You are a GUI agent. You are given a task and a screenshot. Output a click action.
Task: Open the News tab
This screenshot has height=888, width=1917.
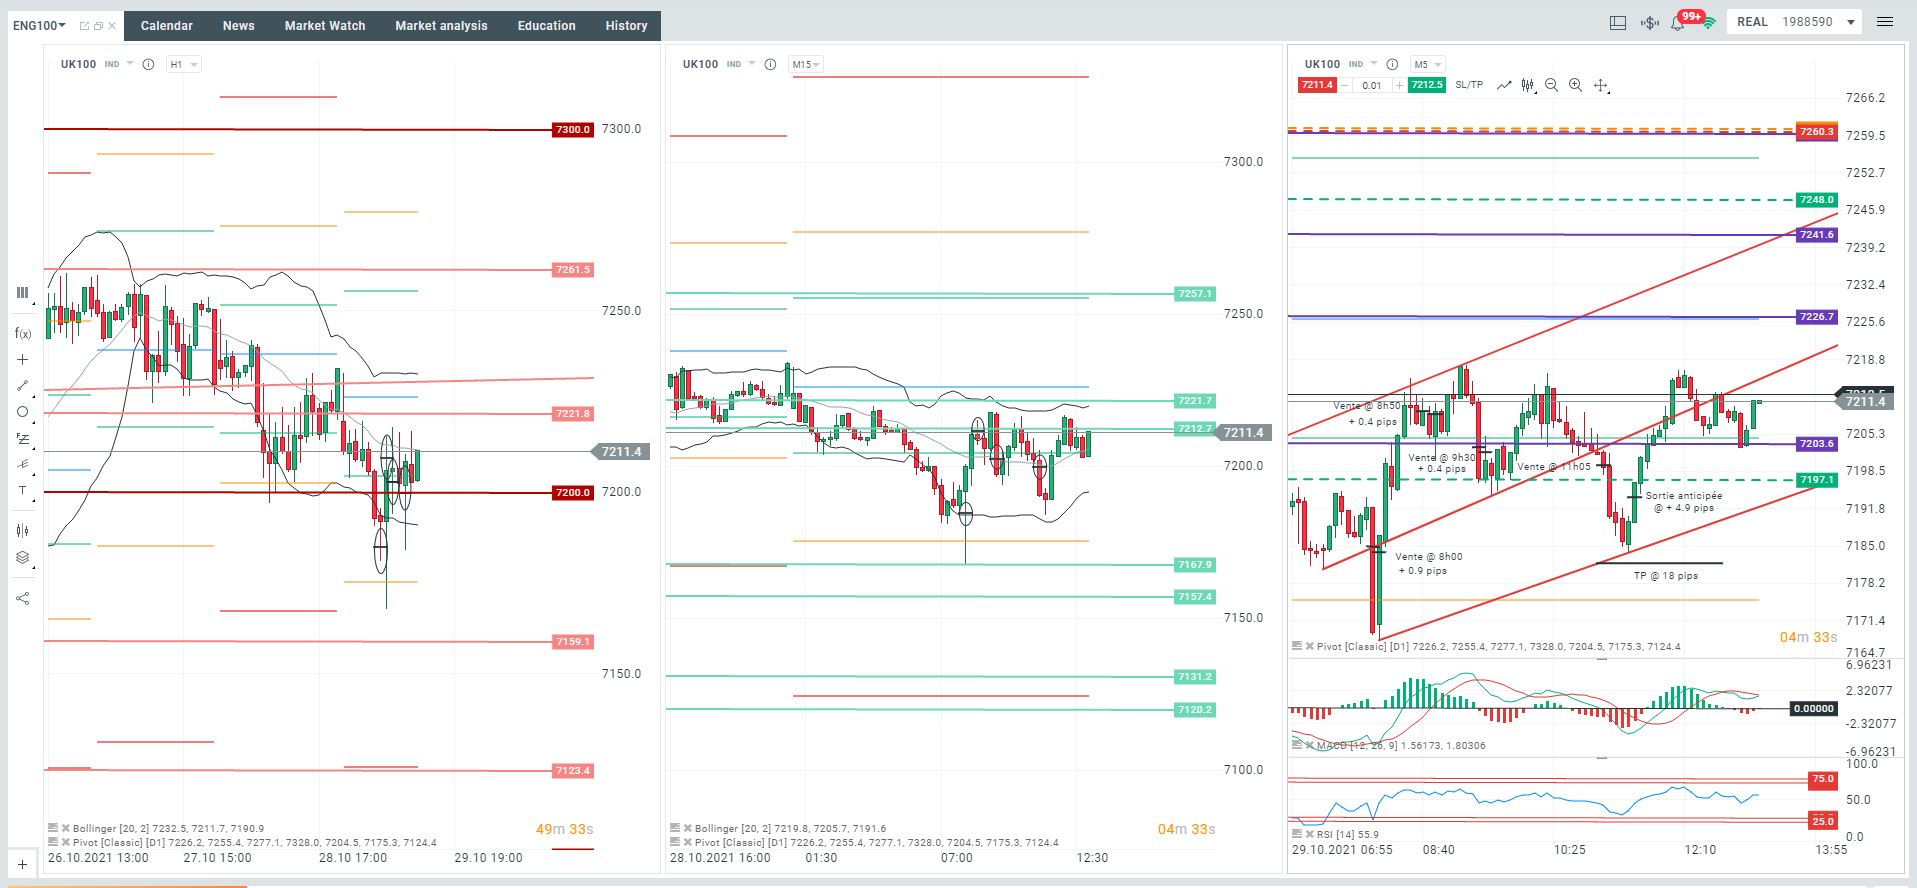238,26
